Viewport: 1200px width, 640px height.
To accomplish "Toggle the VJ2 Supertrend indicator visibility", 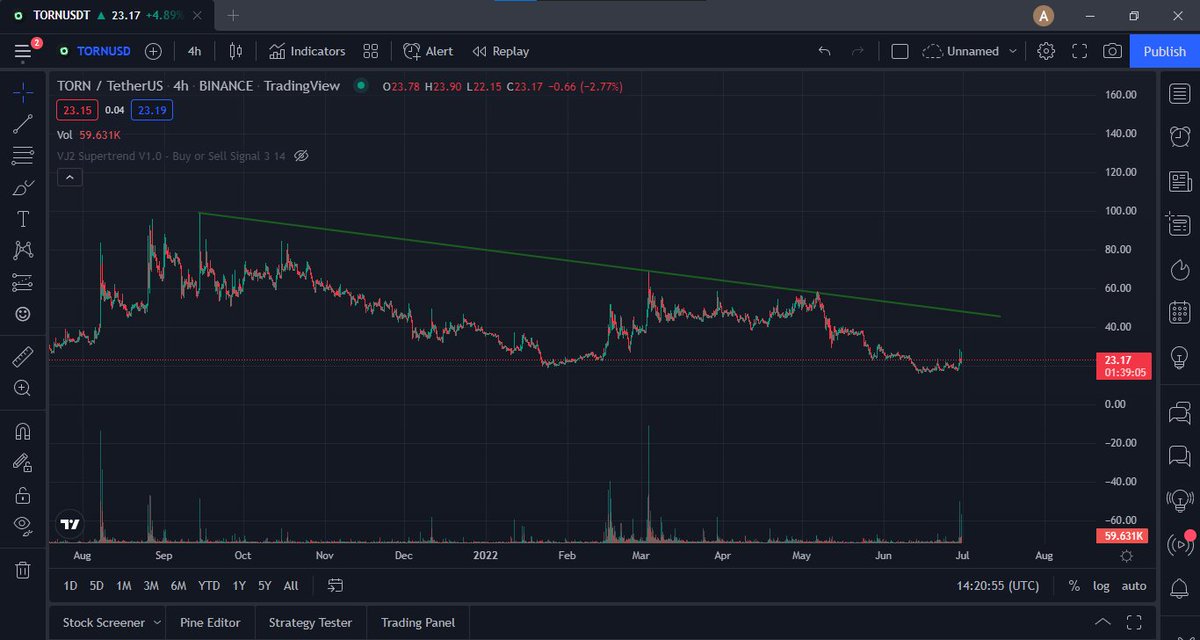I will click(x=300, y=155).
